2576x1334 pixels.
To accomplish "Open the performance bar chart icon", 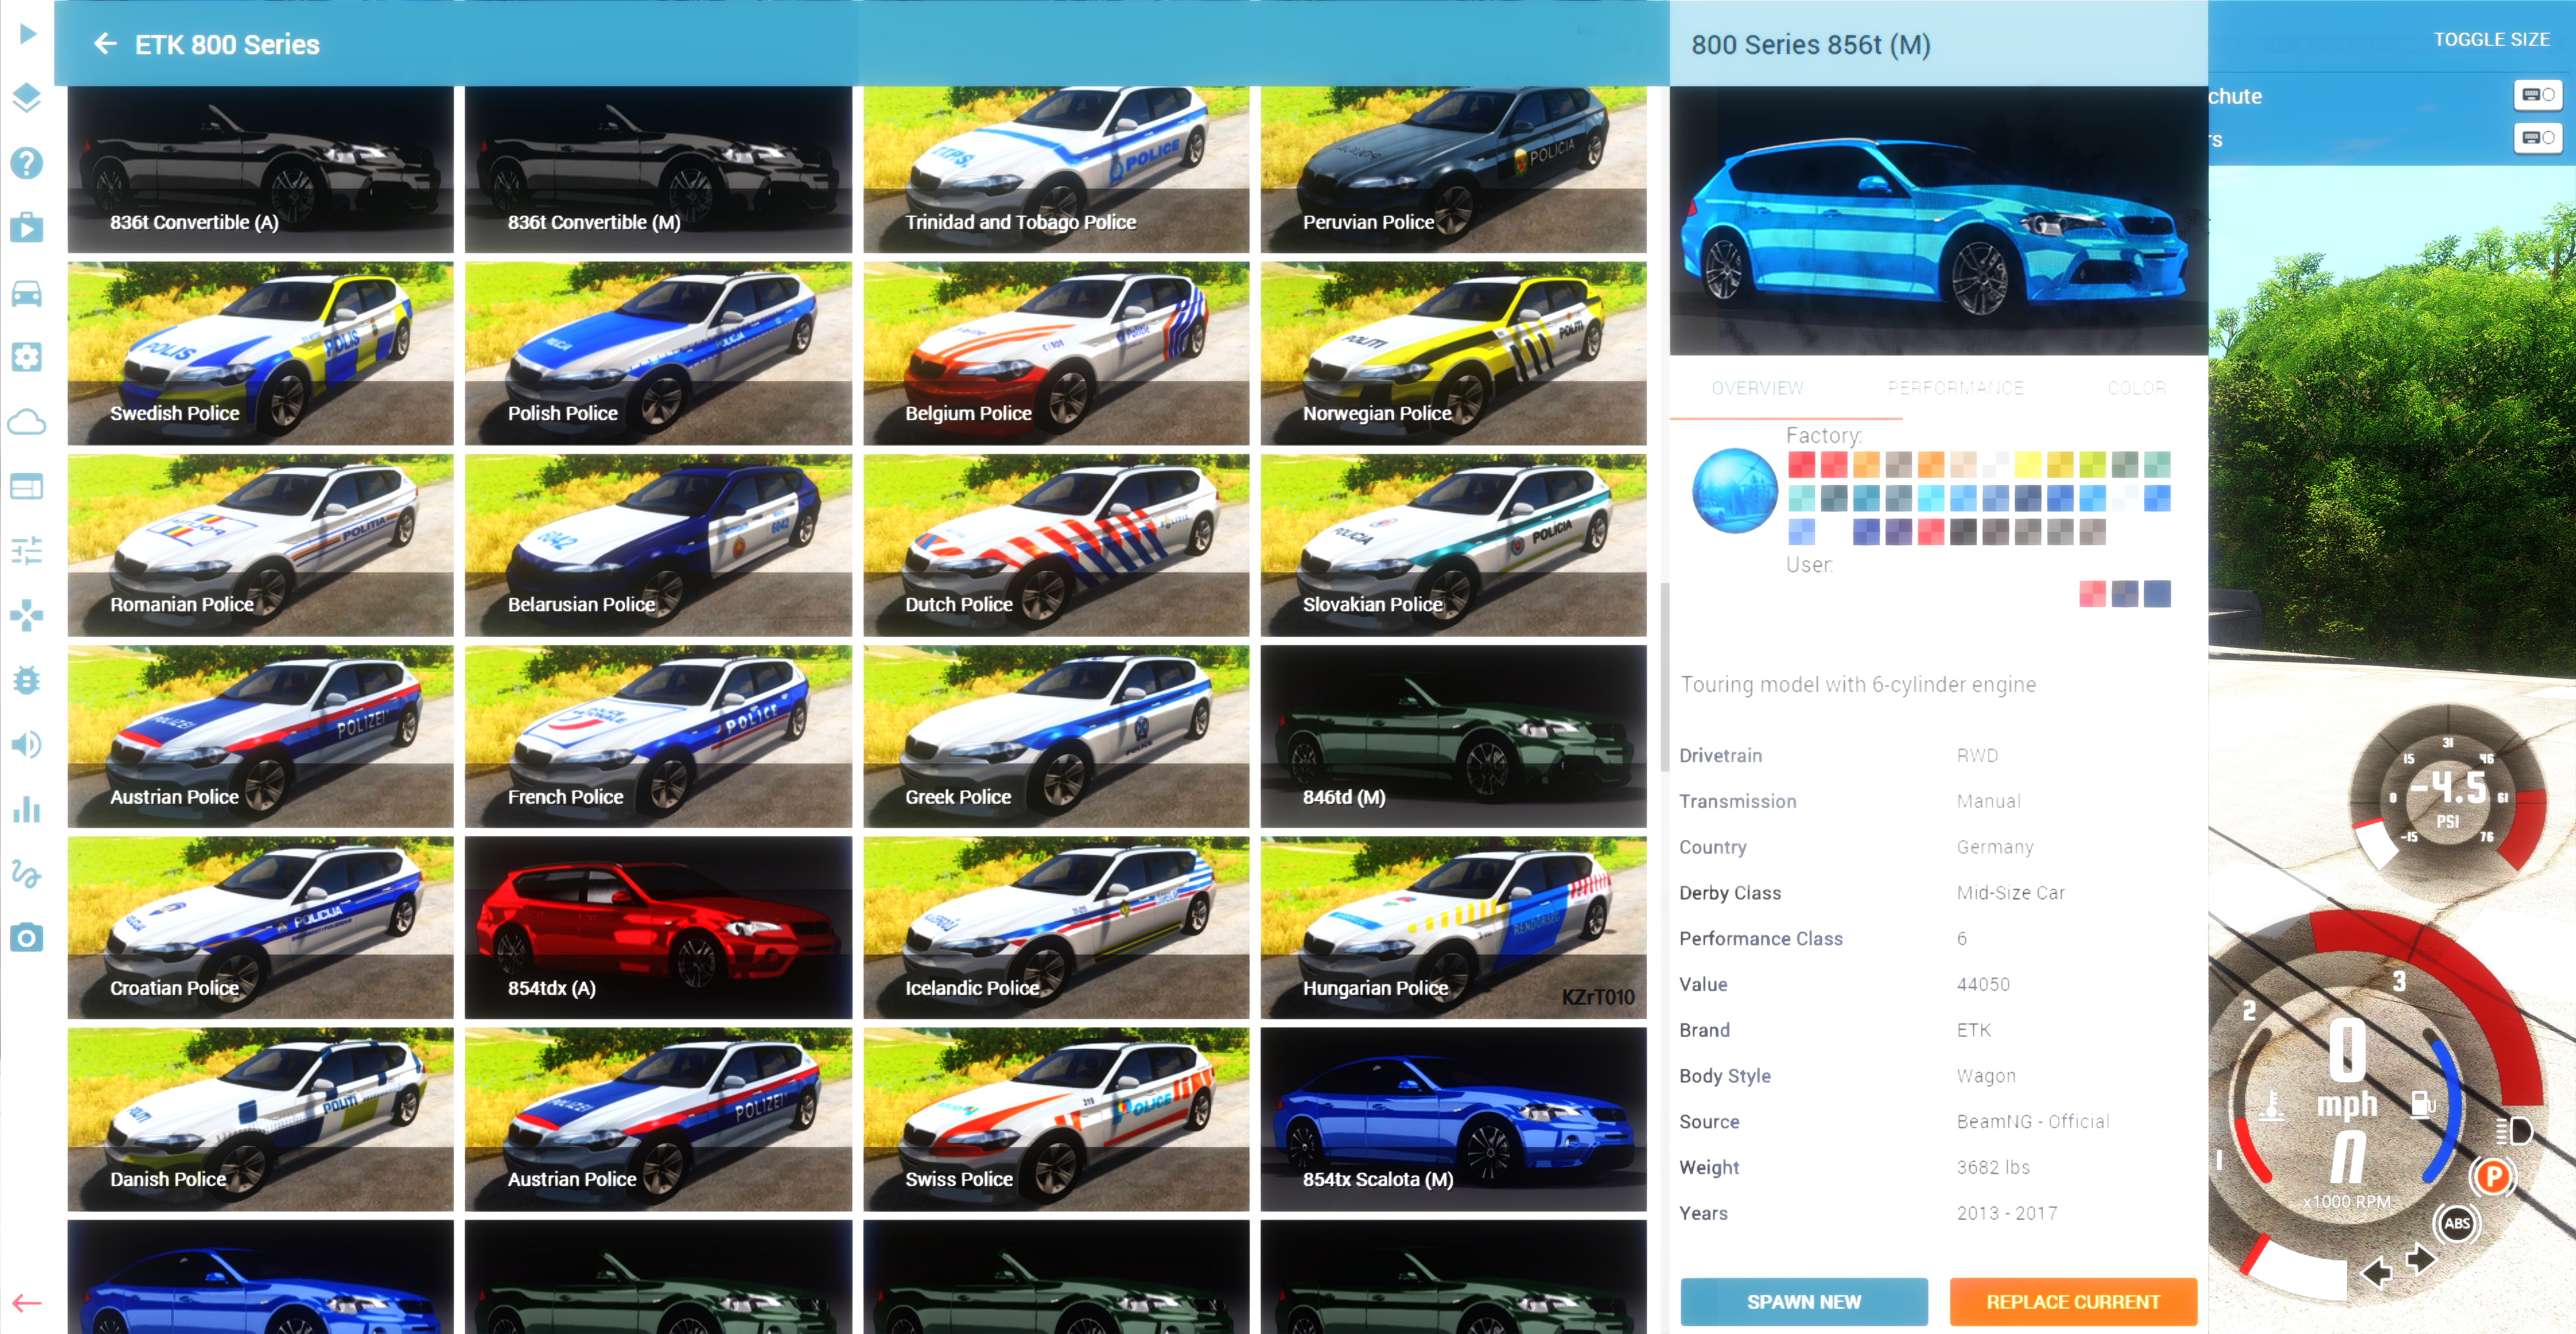I will [27, 809].
